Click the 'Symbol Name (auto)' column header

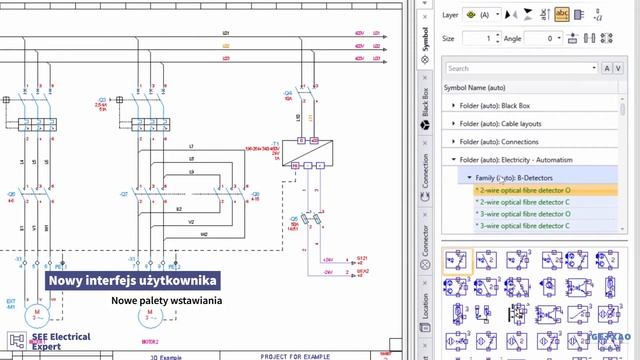click(530, 87)
